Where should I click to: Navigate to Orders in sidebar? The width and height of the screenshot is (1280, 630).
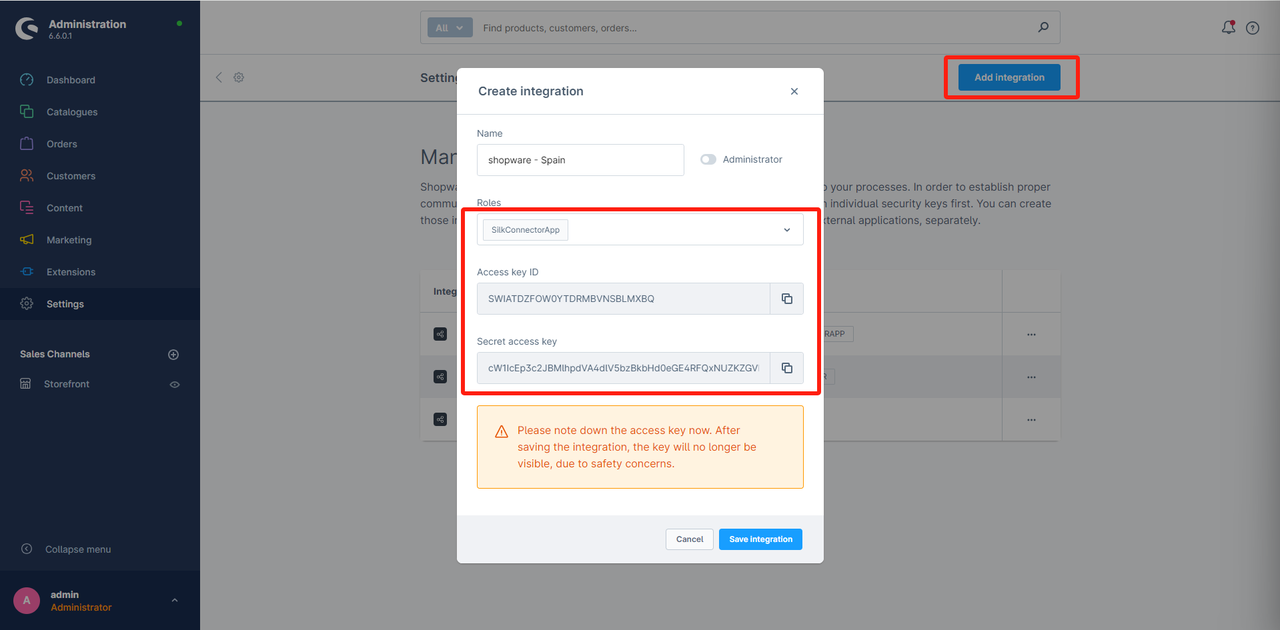61,144
